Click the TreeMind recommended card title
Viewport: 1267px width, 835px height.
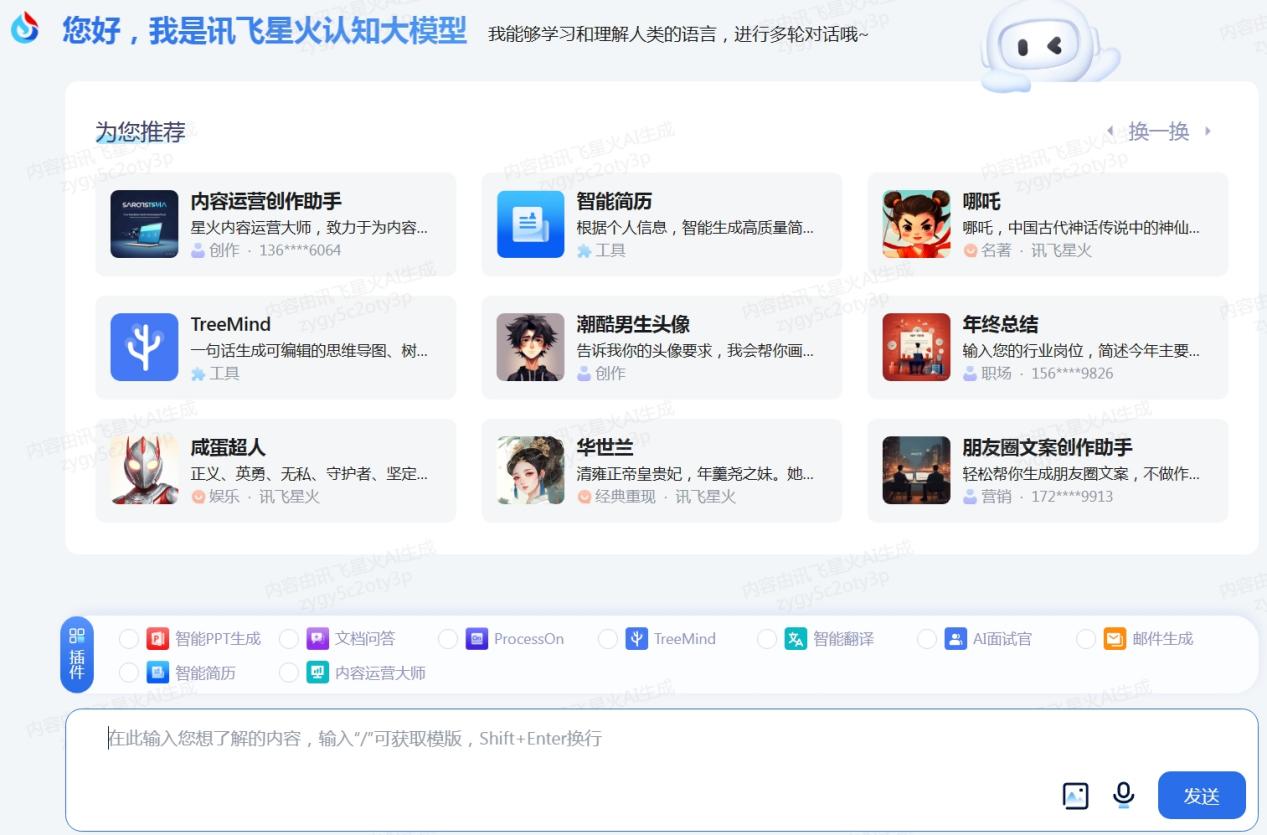(231, 325)
